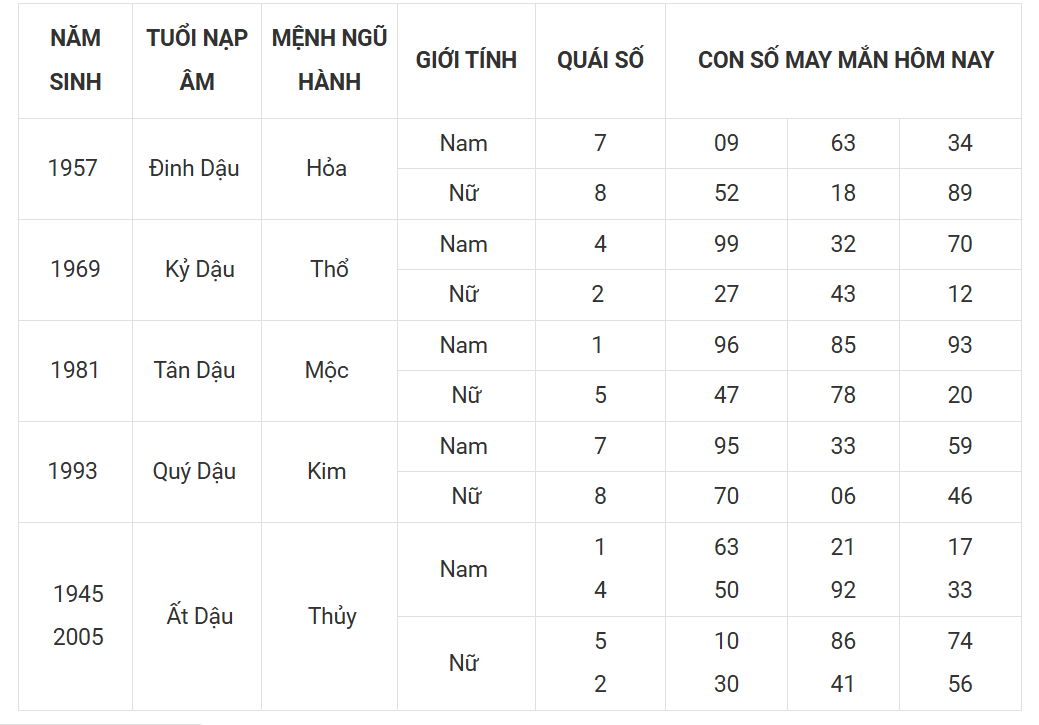Select the Ất Dậu cell

(x=197, y=616)
